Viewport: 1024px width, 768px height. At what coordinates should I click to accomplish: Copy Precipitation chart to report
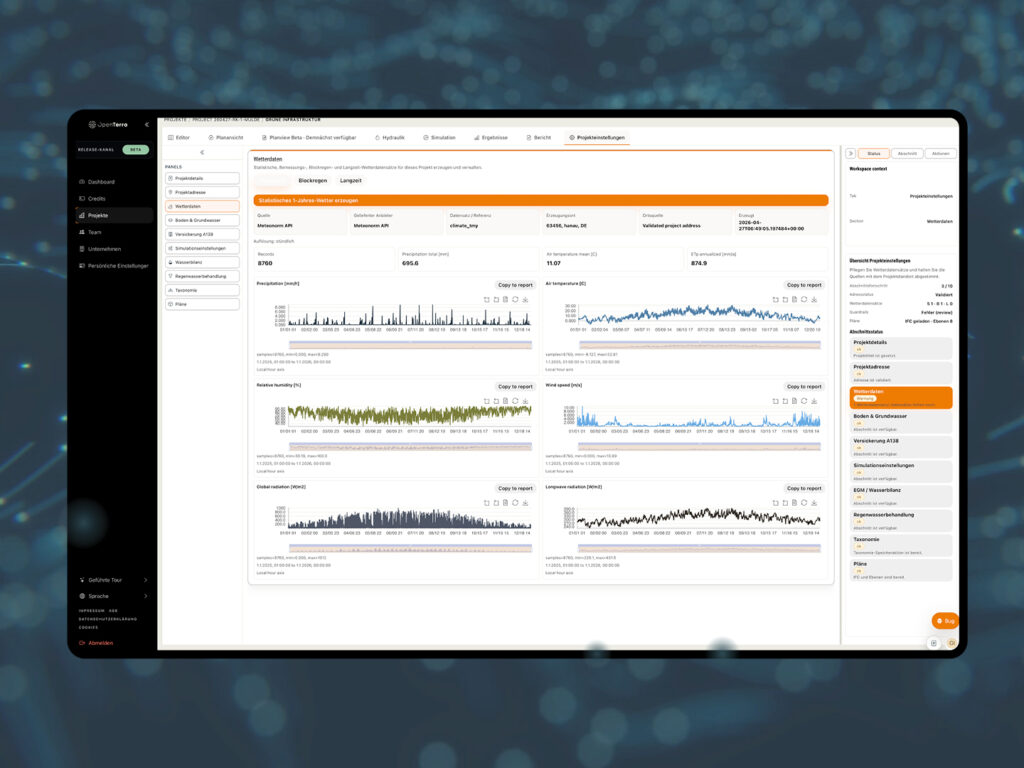pos(515,285)
